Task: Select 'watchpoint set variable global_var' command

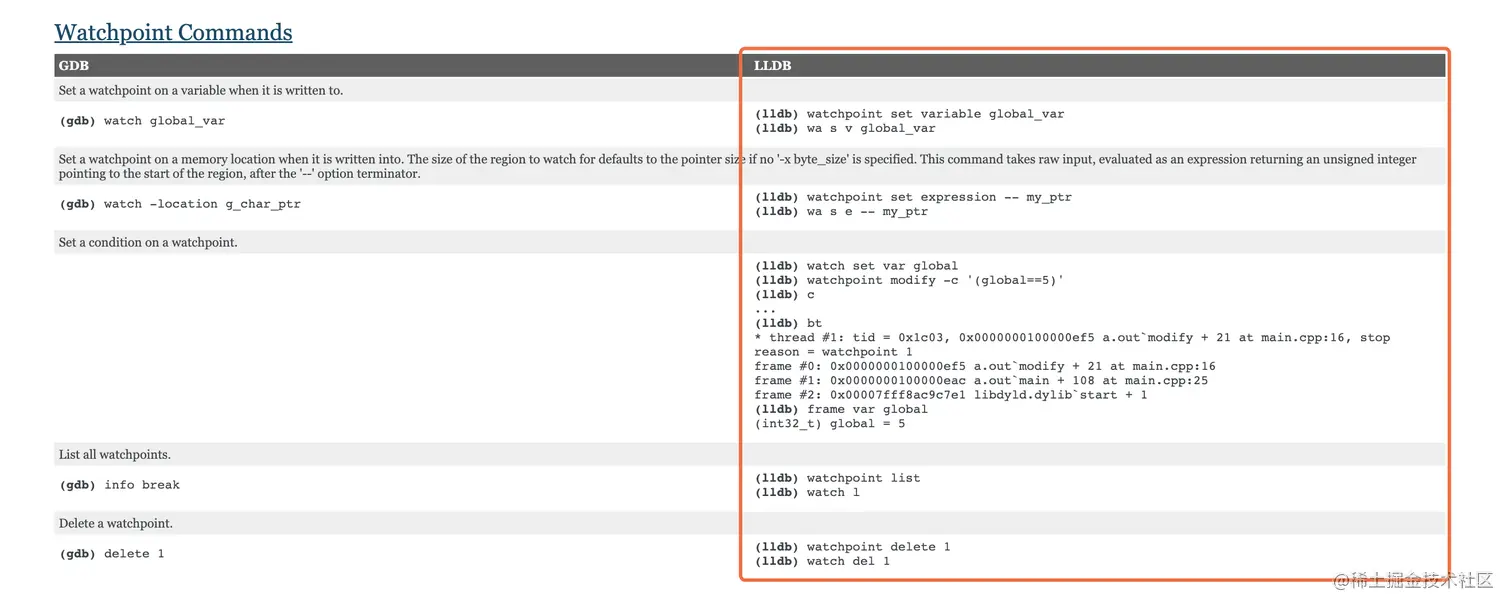Action: coord(909,114)
